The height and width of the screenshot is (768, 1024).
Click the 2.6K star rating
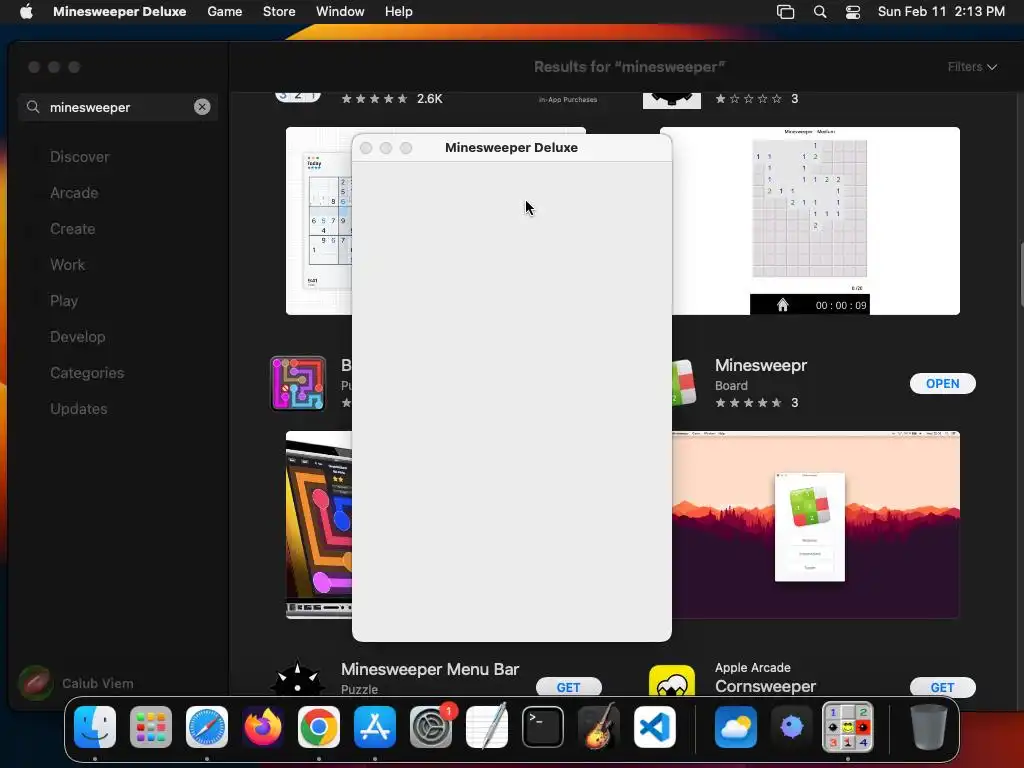coord(392,99)
